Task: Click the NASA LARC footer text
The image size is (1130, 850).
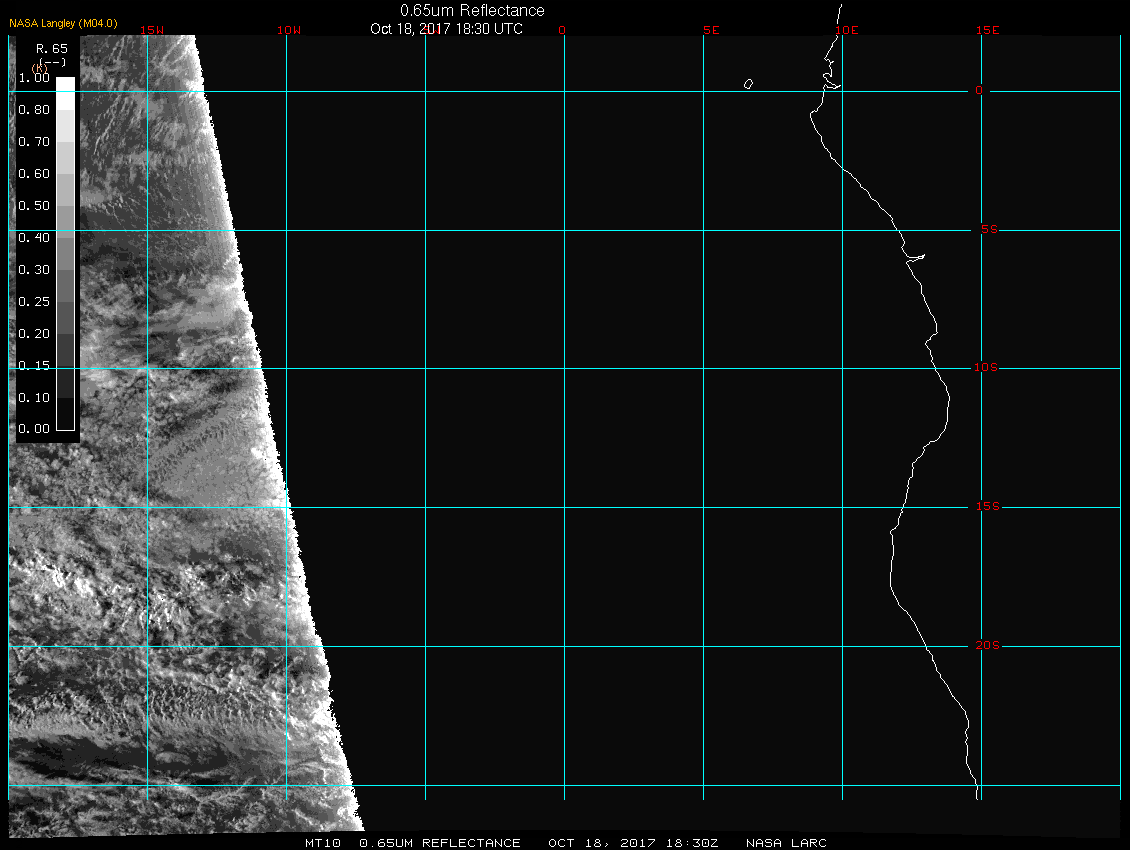Action: (786, 843)
